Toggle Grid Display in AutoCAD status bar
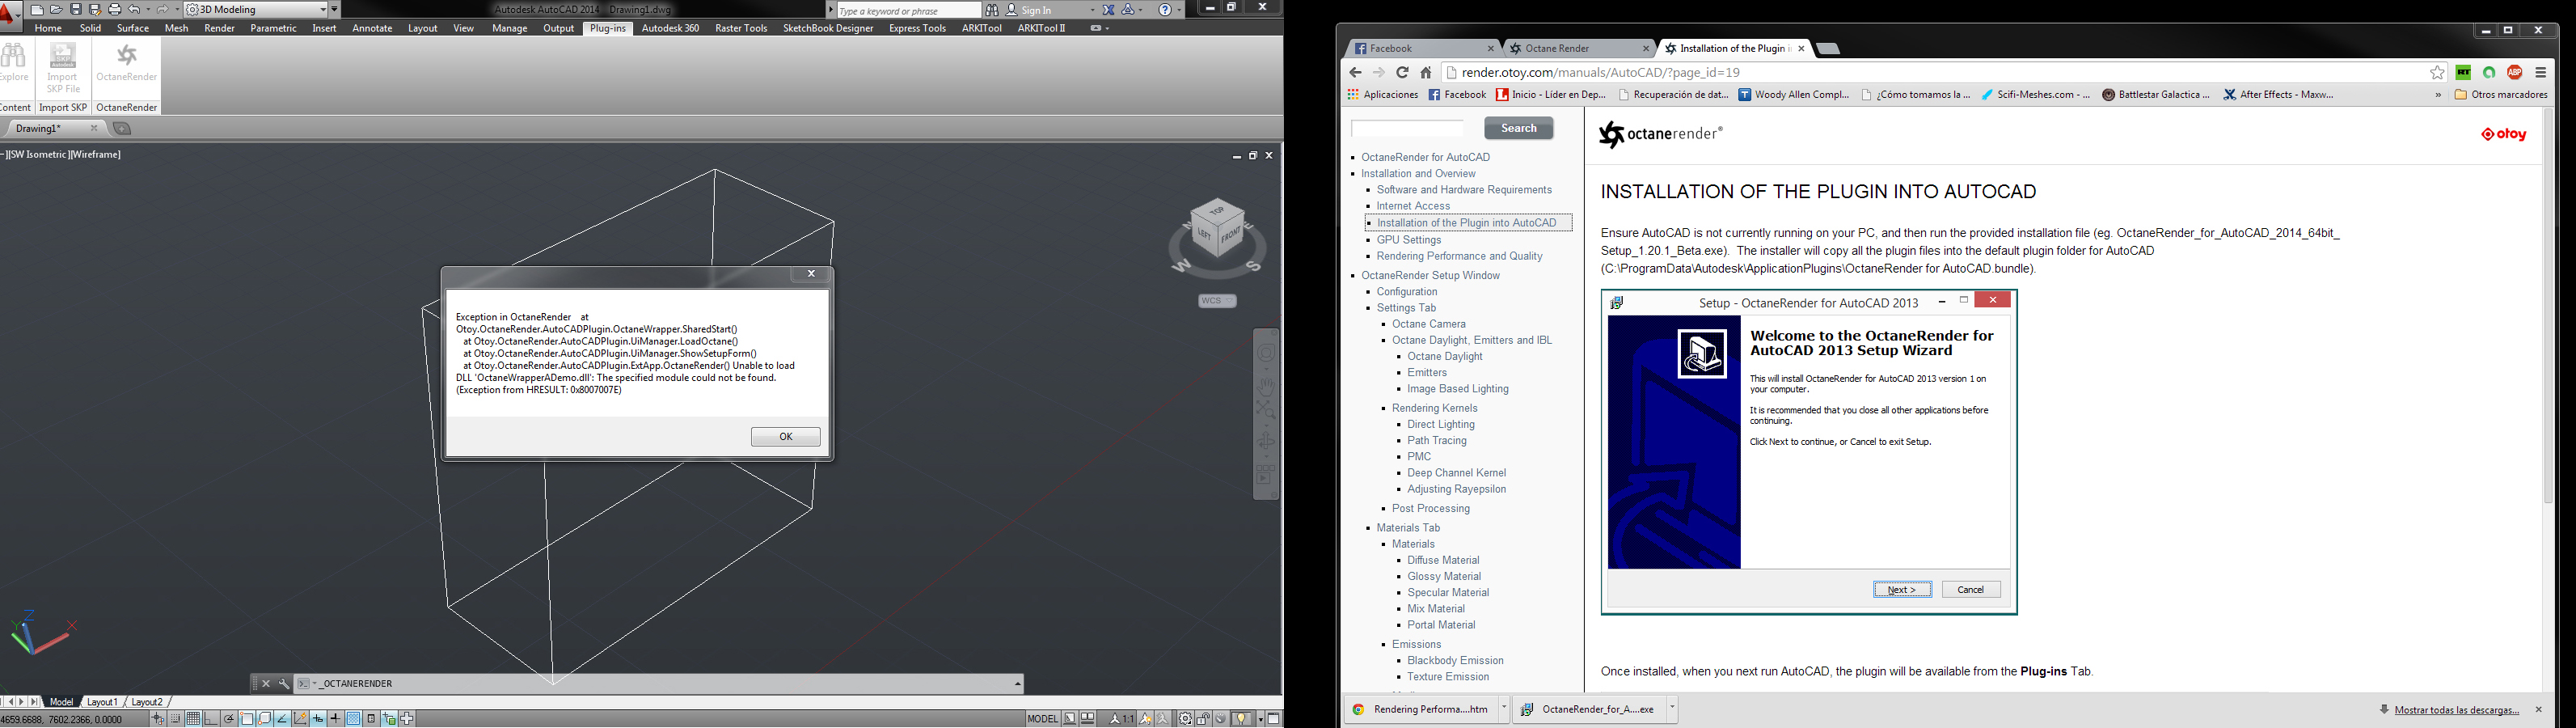Viewport: 2576px width, 728px height. point(193,718)
